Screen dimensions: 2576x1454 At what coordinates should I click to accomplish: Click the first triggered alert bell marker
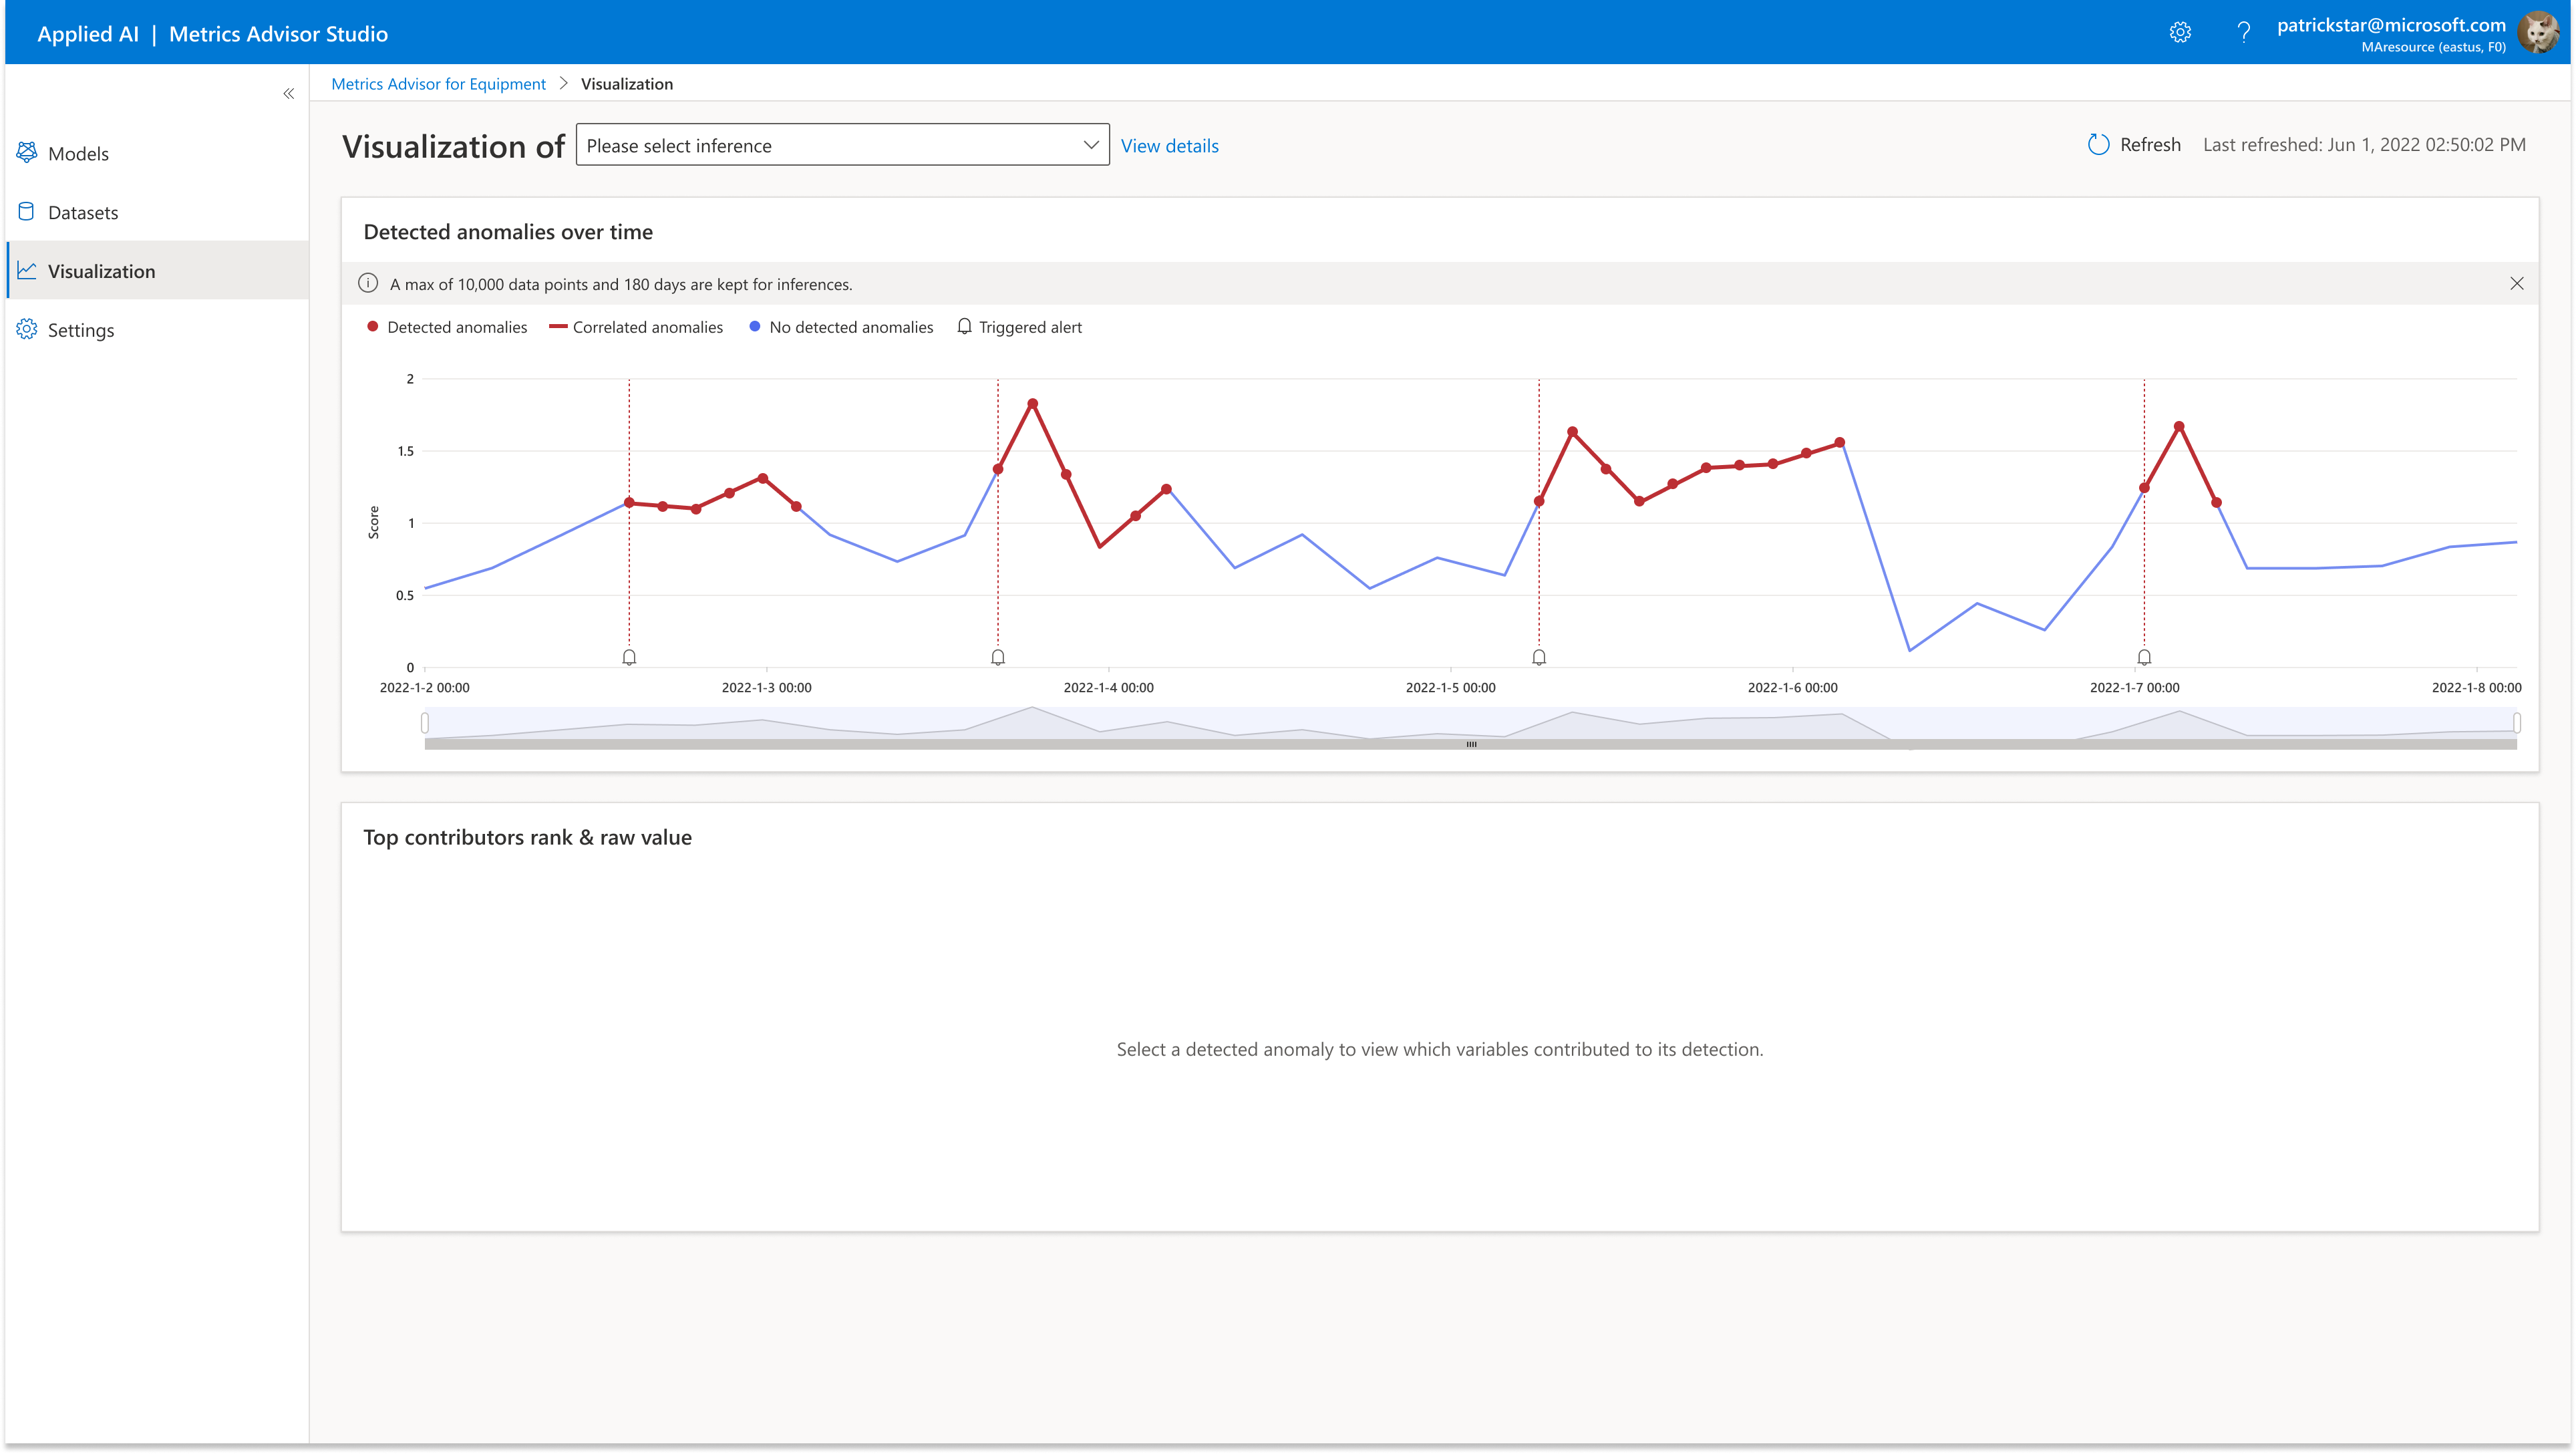[x=629, y=657]
